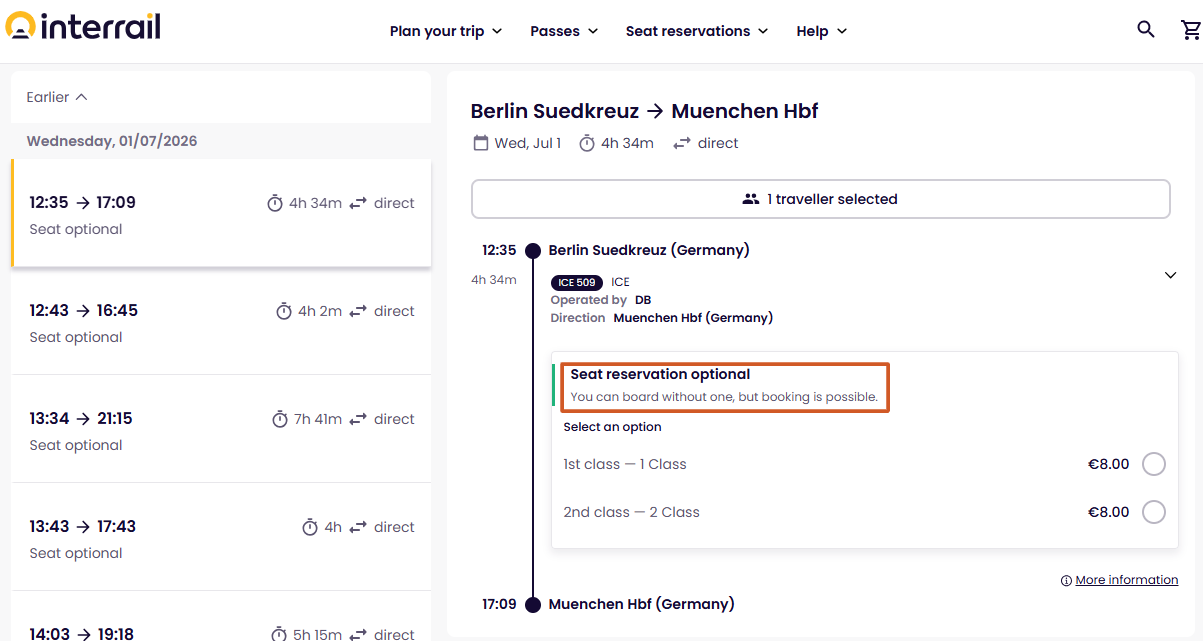Click the Select an option label

pos(612,427)
